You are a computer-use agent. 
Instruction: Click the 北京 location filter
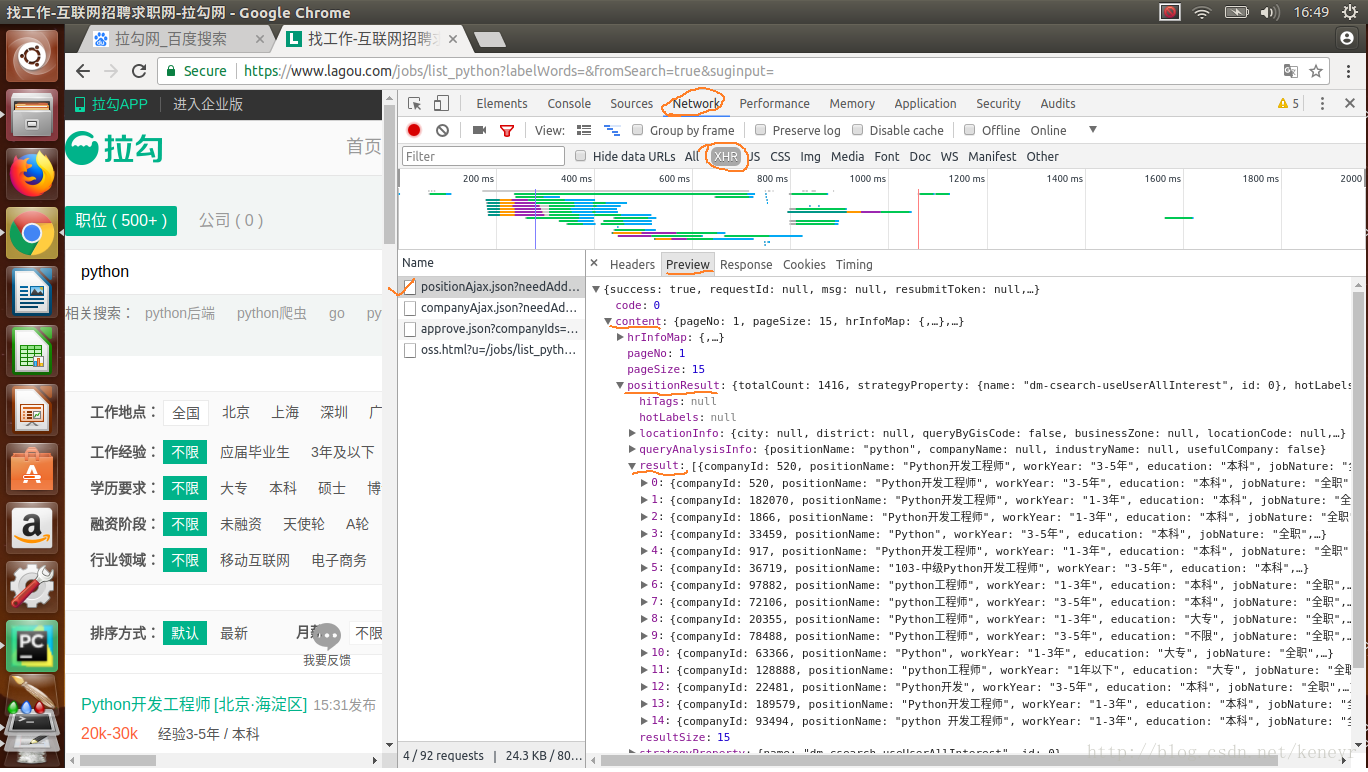coord(236,412)
